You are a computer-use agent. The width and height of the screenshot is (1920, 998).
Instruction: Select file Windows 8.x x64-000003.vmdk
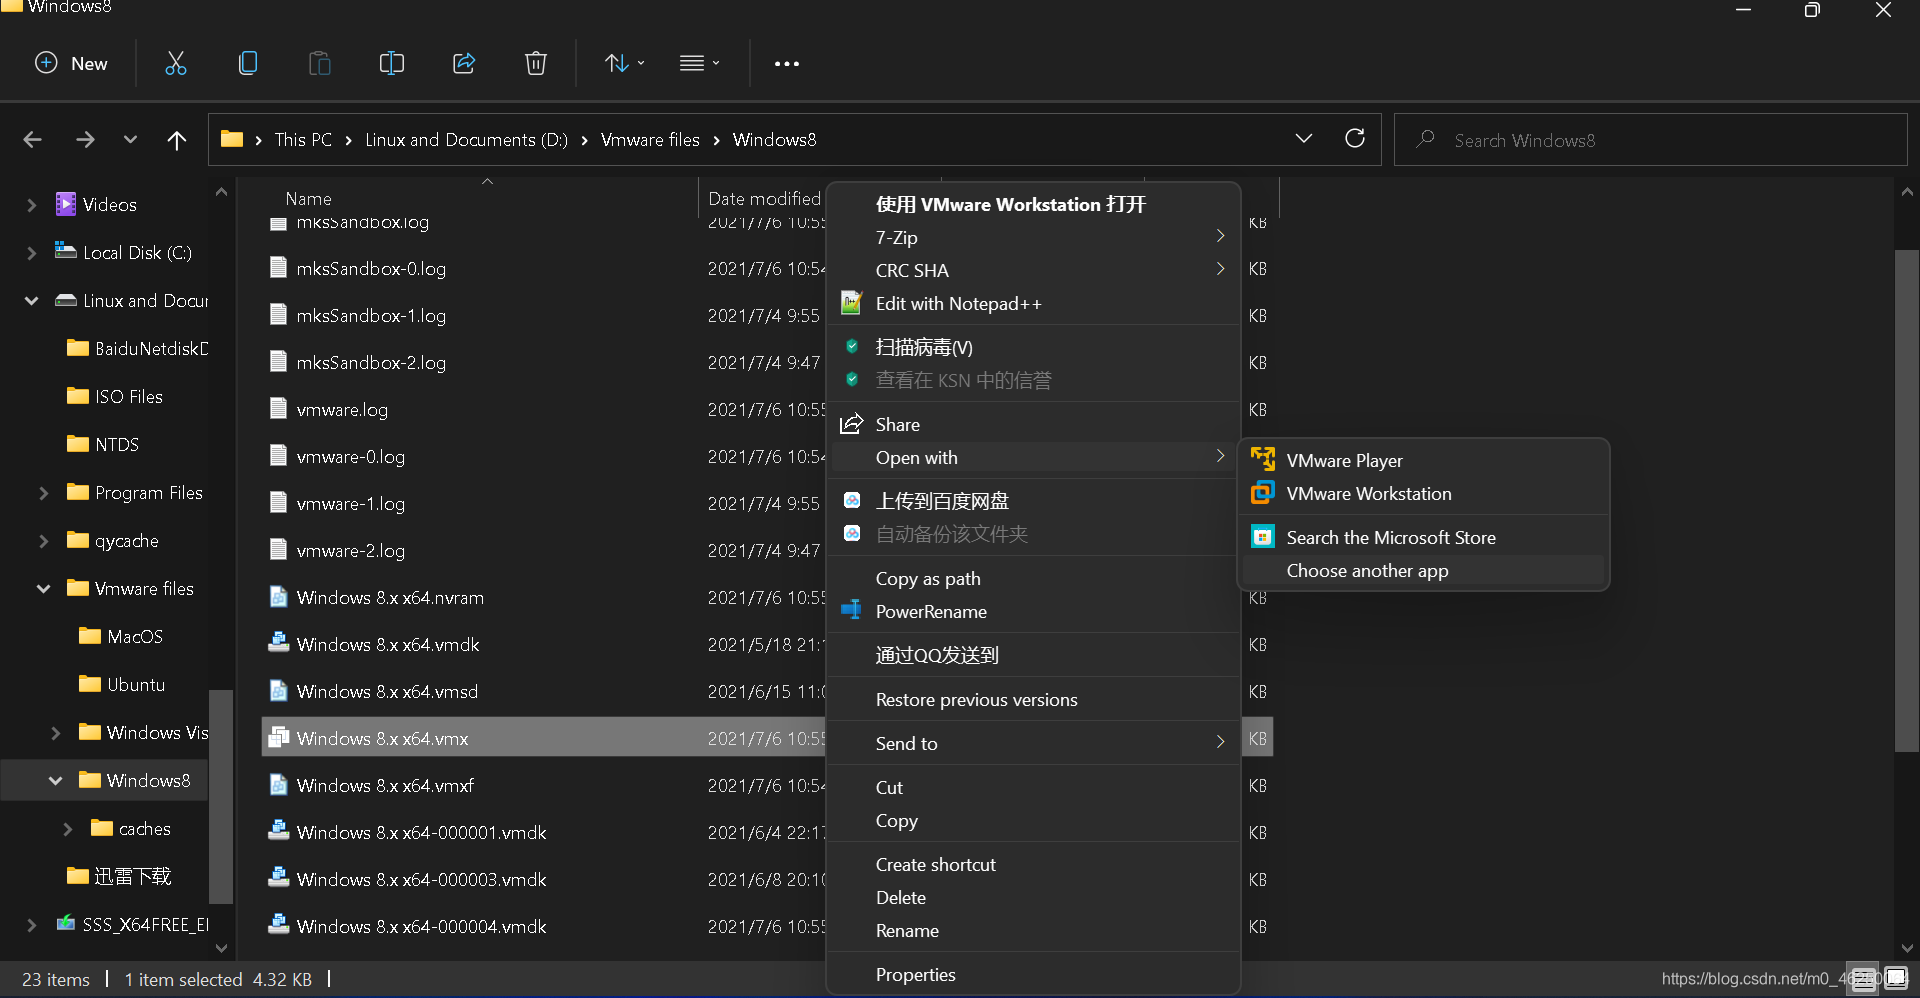pos(421,880)
